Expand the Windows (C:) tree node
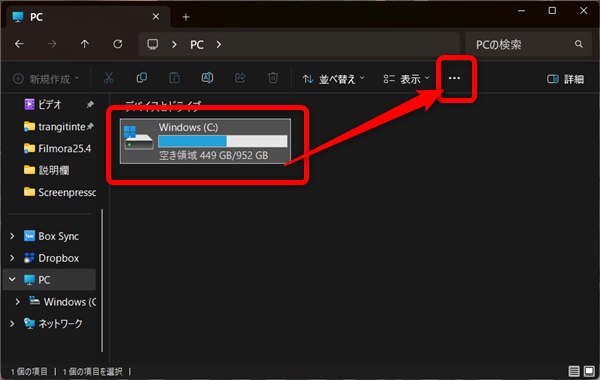 (18, 302)
